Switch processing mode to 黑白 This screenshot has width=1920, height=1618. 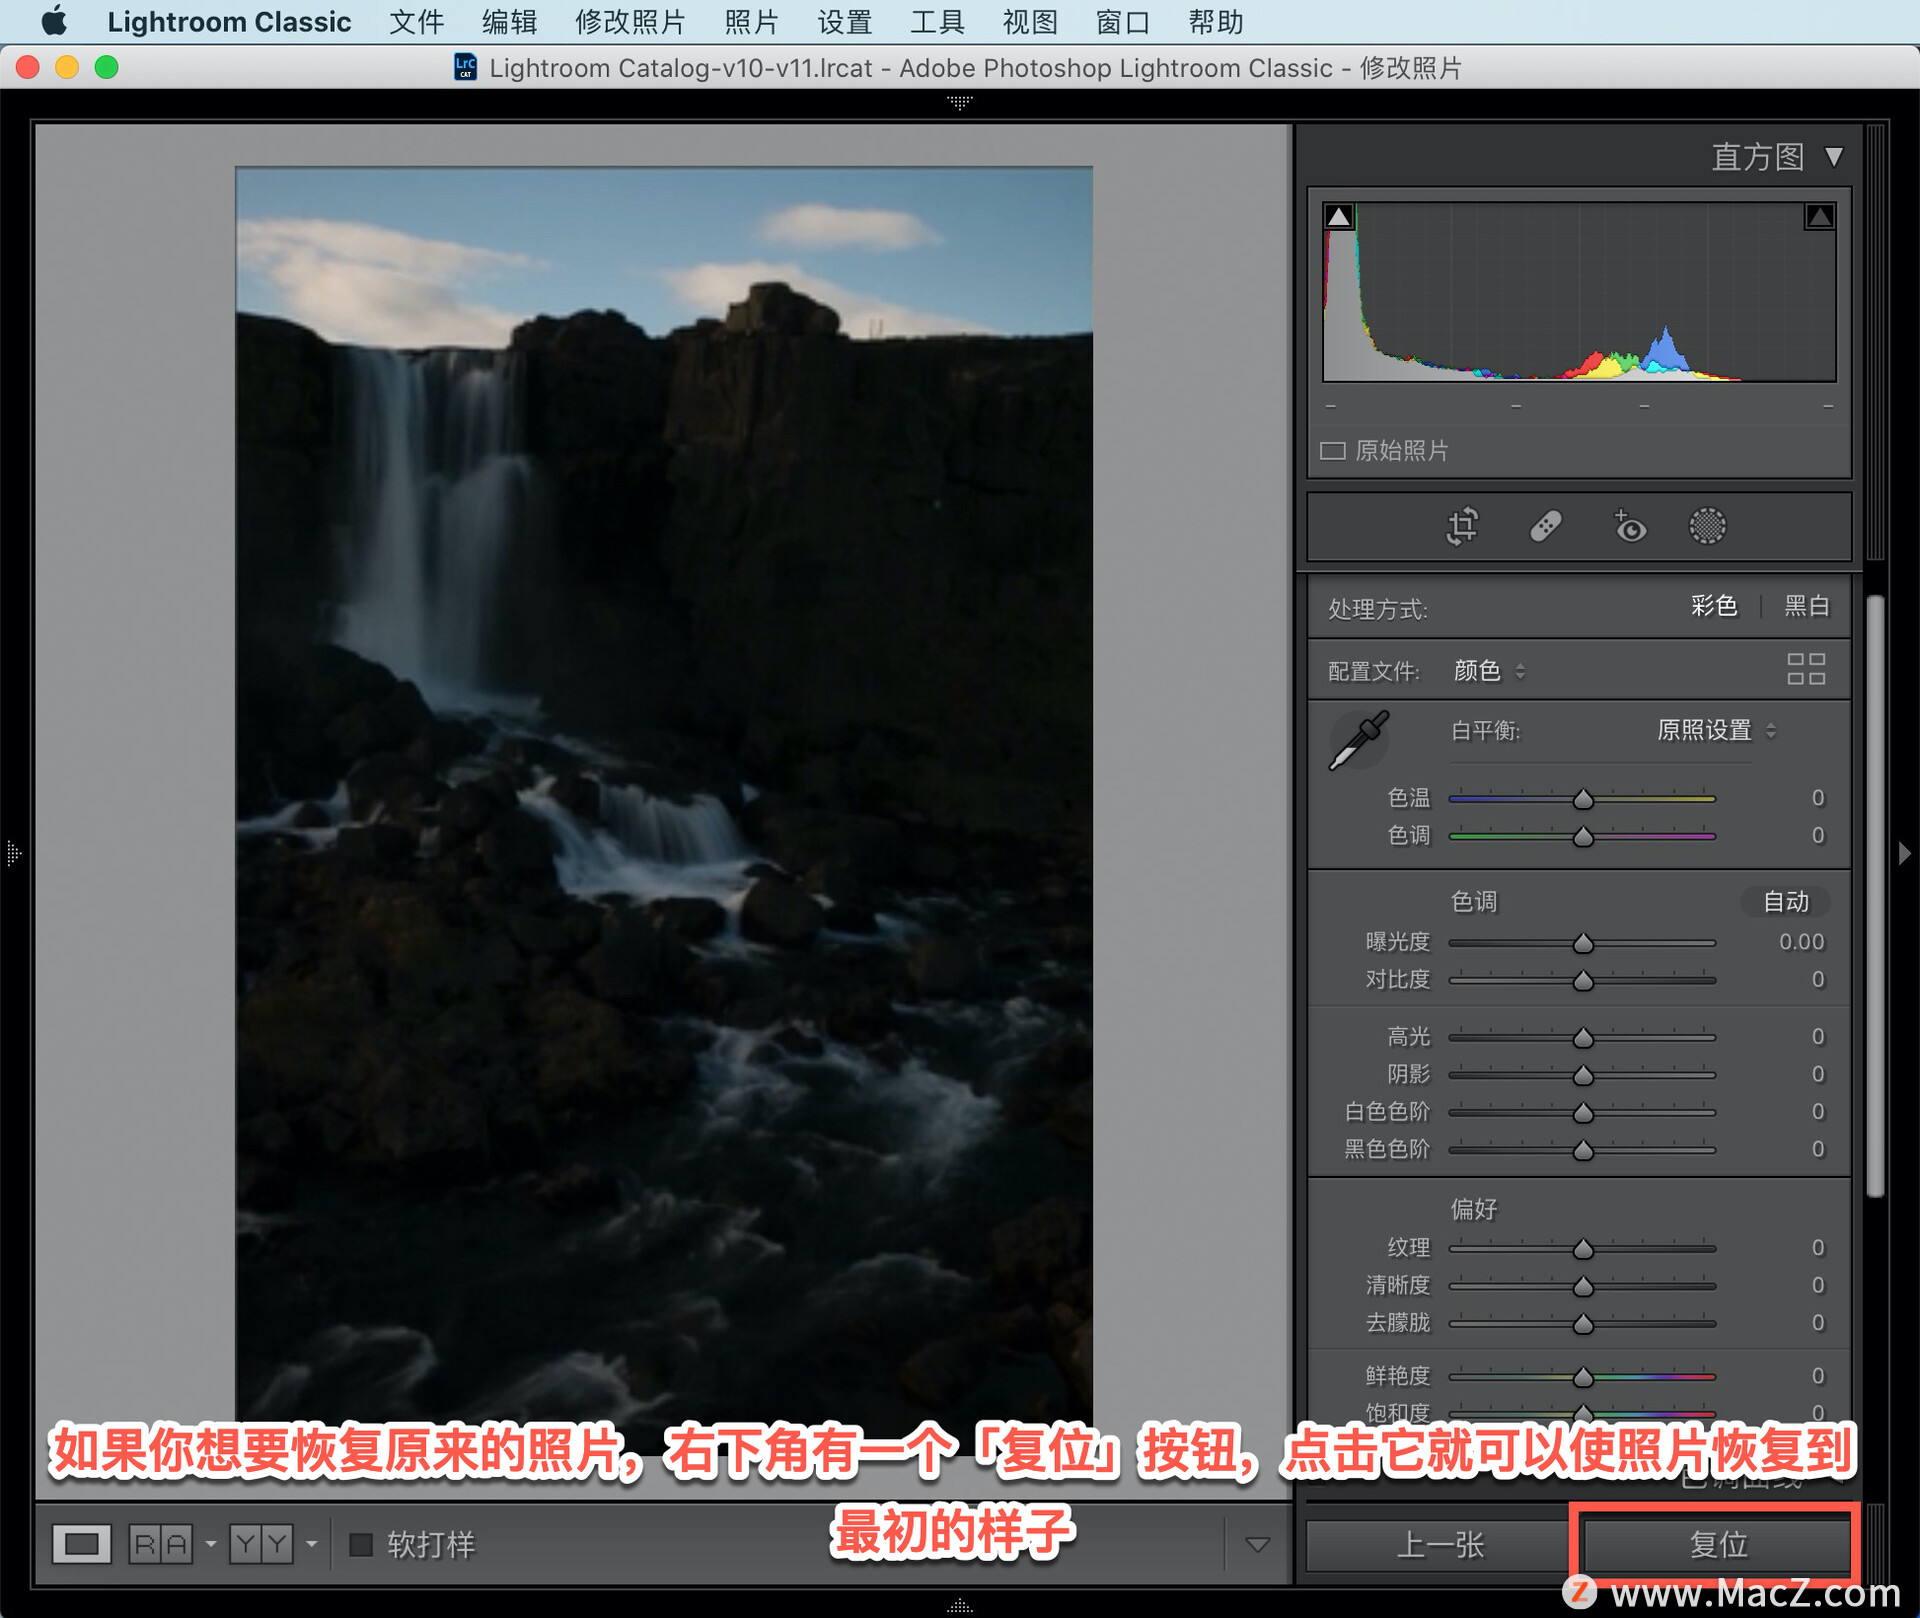pos(1807,606)
